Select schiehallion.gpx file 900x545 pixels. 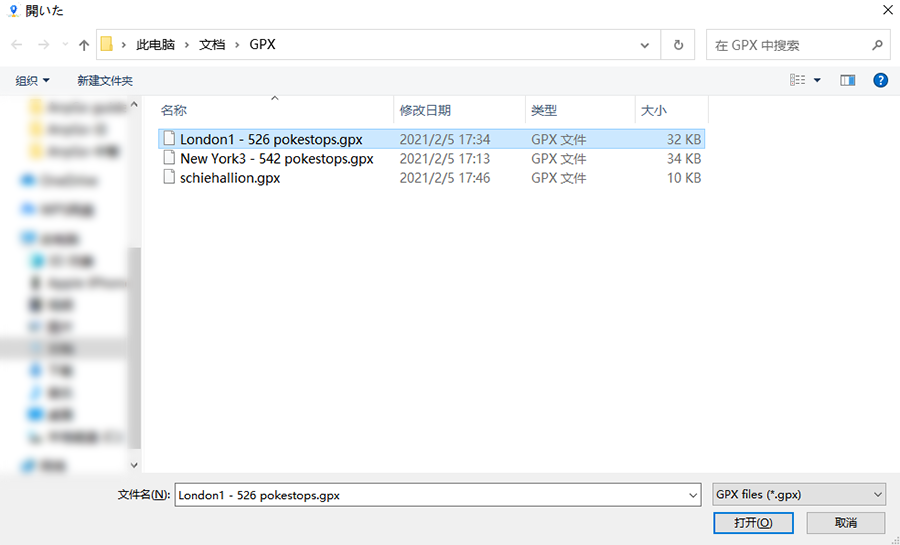coord(431,178)
